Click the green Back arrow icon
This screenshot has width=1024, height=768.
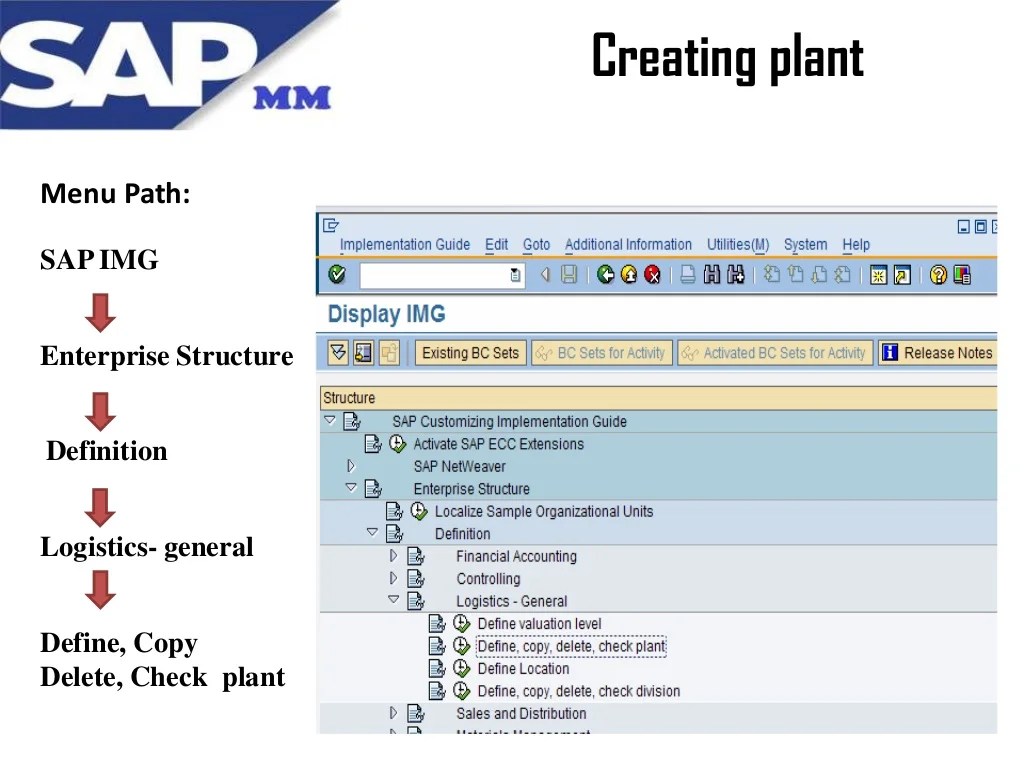605,275
